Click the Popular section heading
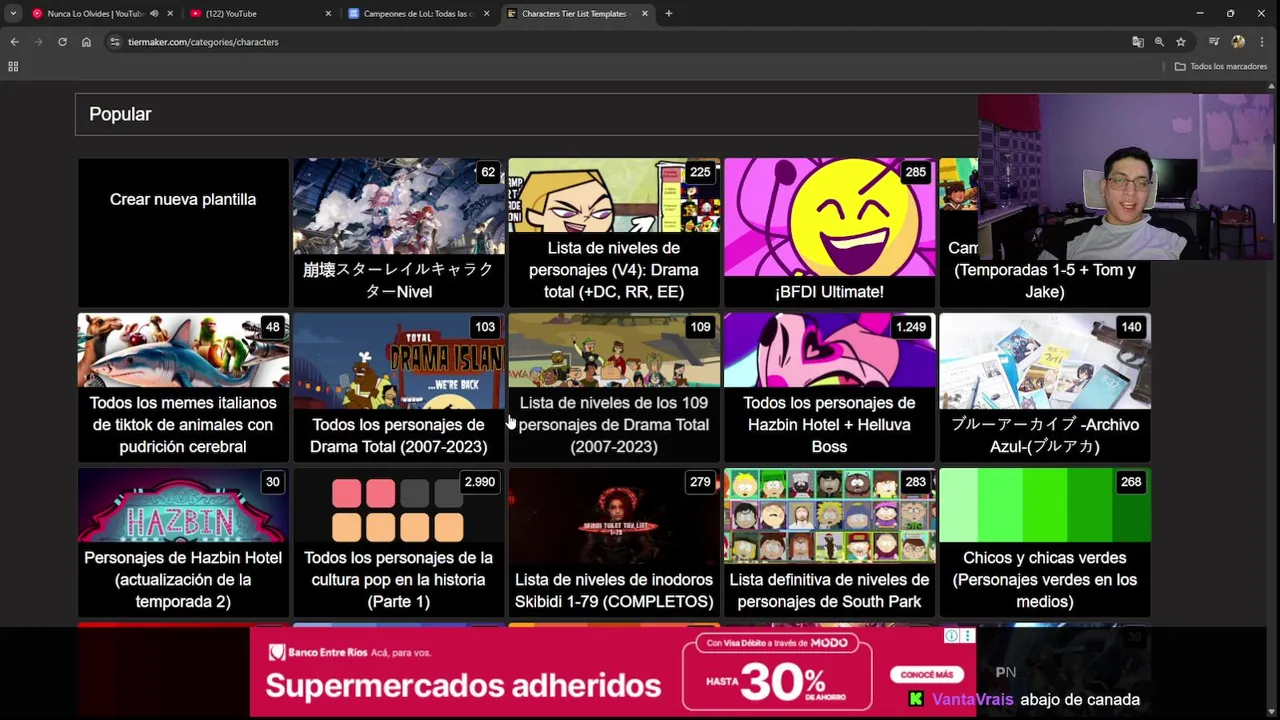 coord(120,114)
